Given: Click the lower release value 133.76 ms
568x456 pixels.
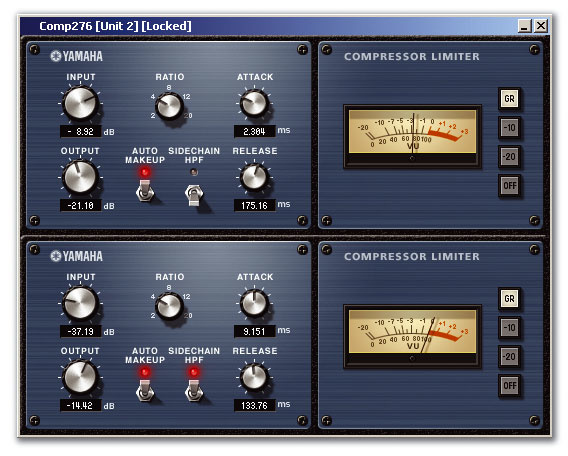Looking at the screenshot, I should click(255, 405).
